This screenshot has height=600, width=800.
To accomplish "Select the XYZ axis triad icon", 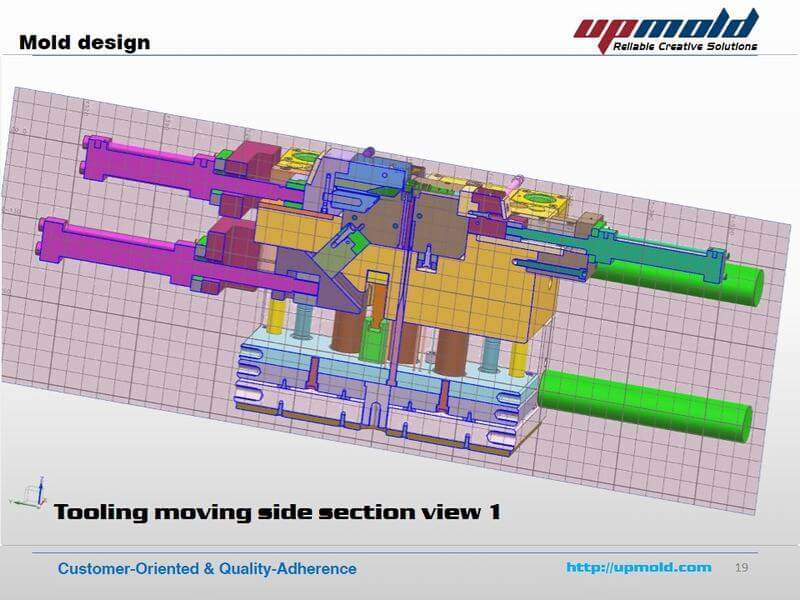I will [38, 490].
